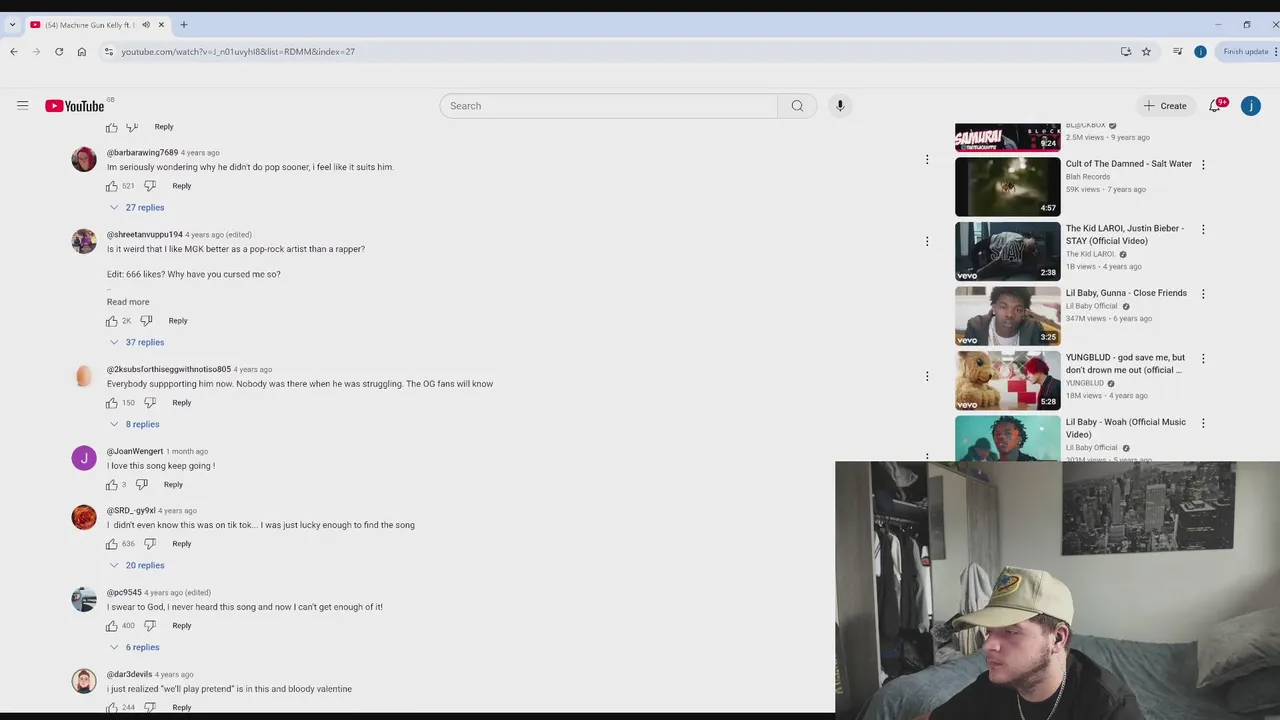Click the Create button
This screenshot has width=1280, height=720.
pos(1165,106)
